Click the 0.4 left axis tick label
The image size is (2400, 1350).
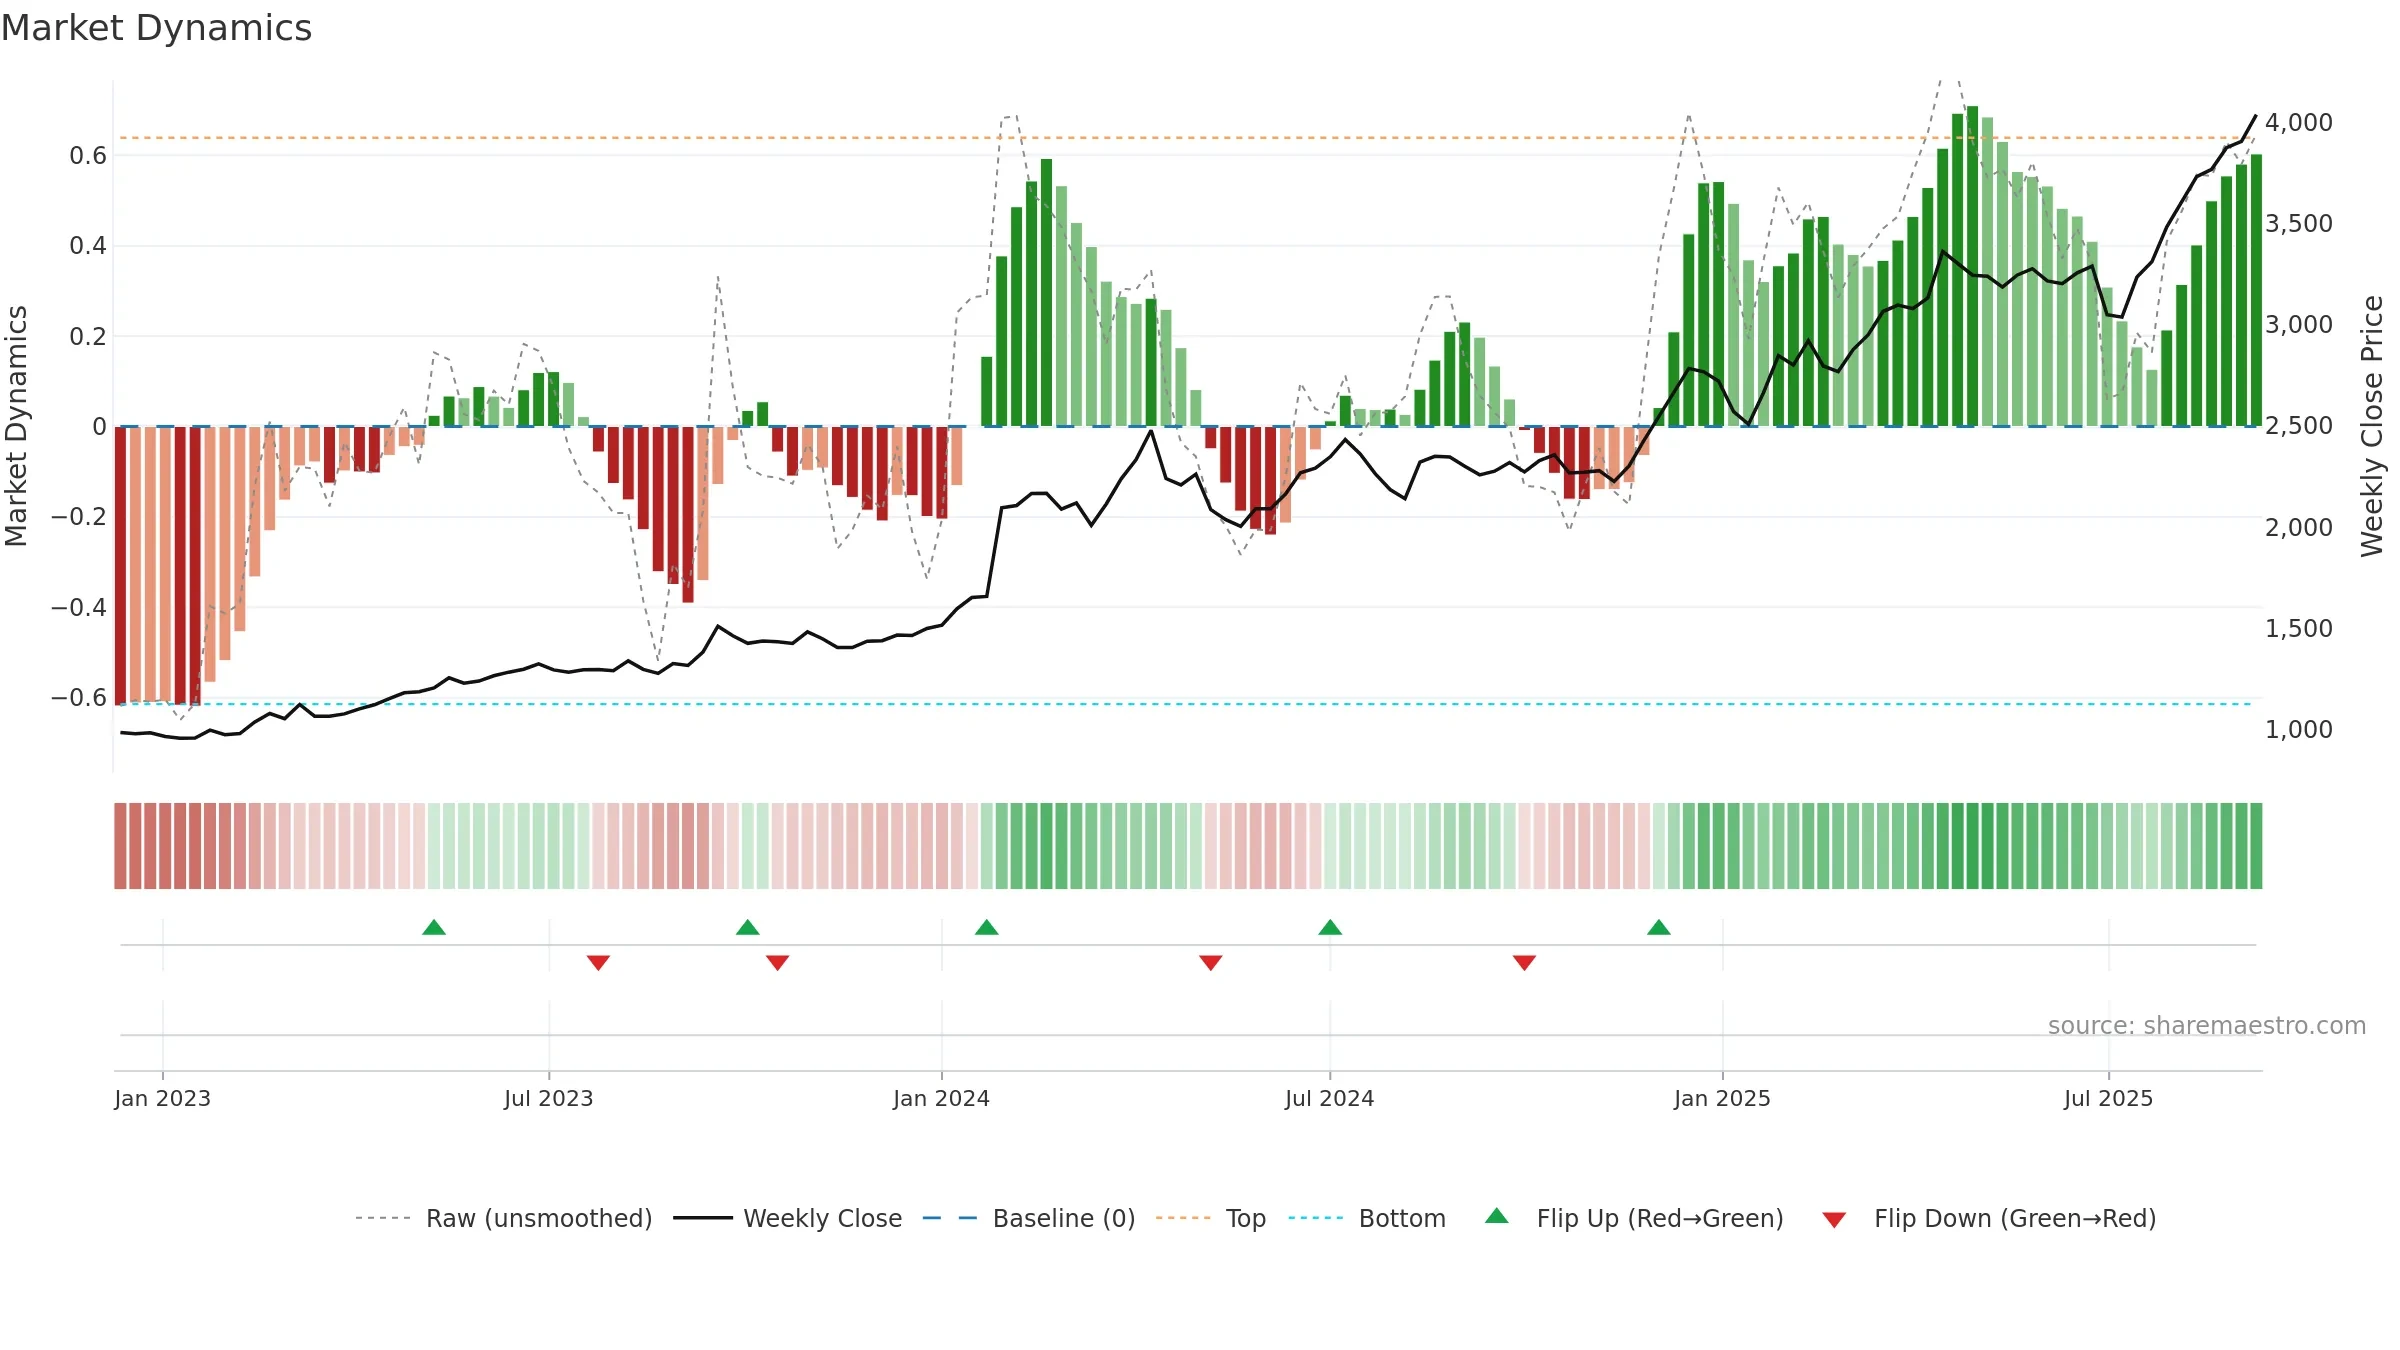click(88, 245)
